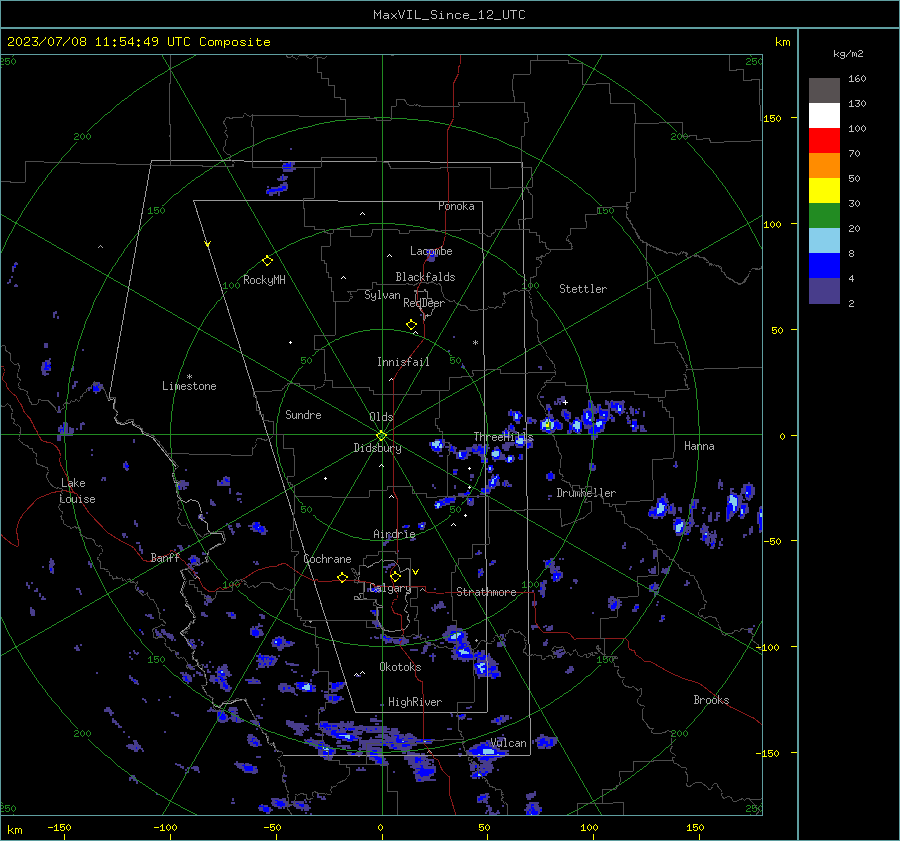This screenshot has width=900, height=841.
Task: Select the white 100-130 legend swatch
Action: coord(824,116)
